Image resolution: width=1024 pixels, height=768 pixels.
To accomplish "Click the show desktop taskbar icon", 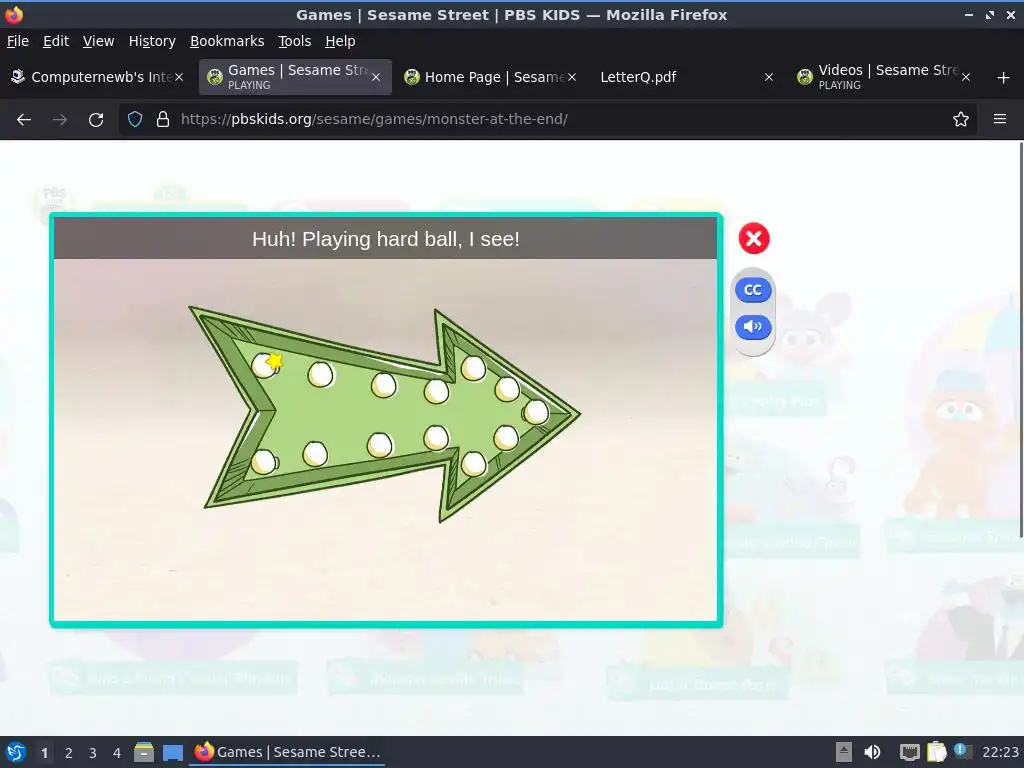I will 173,752.
